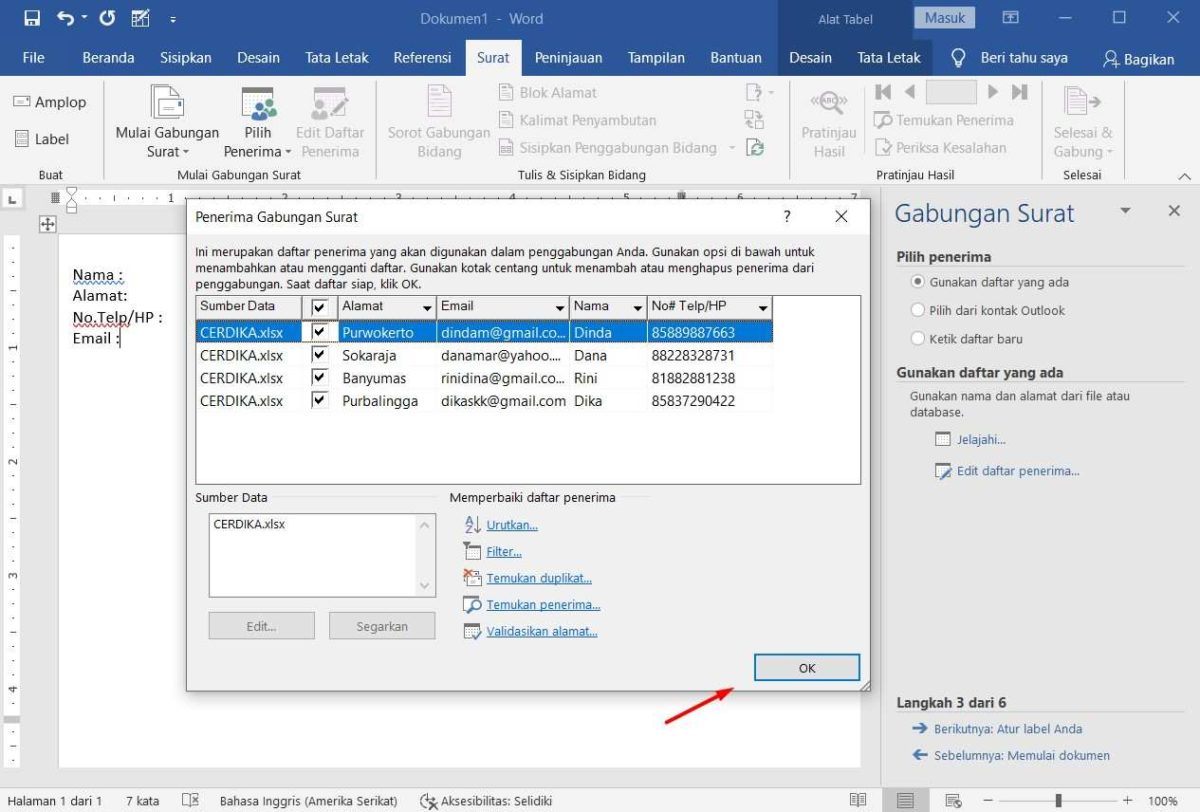Open No# Telp/HP column dropdown arrow
This screenshot has width=1200, height=812.
(763, 308)
